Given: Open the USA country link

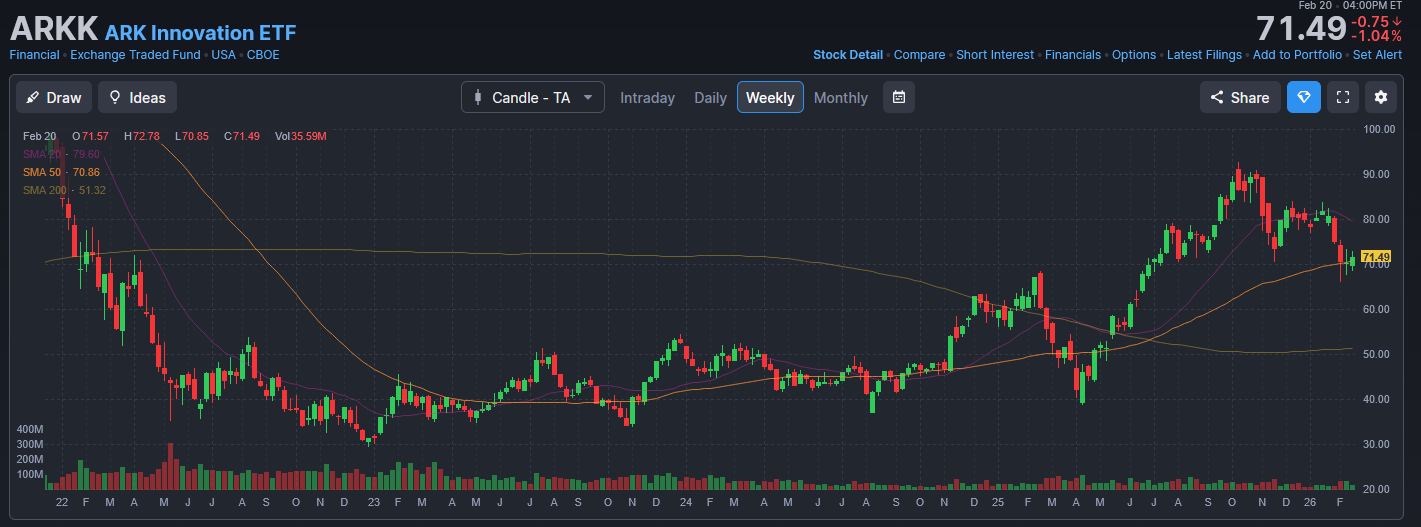Looking at the screenshot, I should pyautogui.click(x=223, y=55).
